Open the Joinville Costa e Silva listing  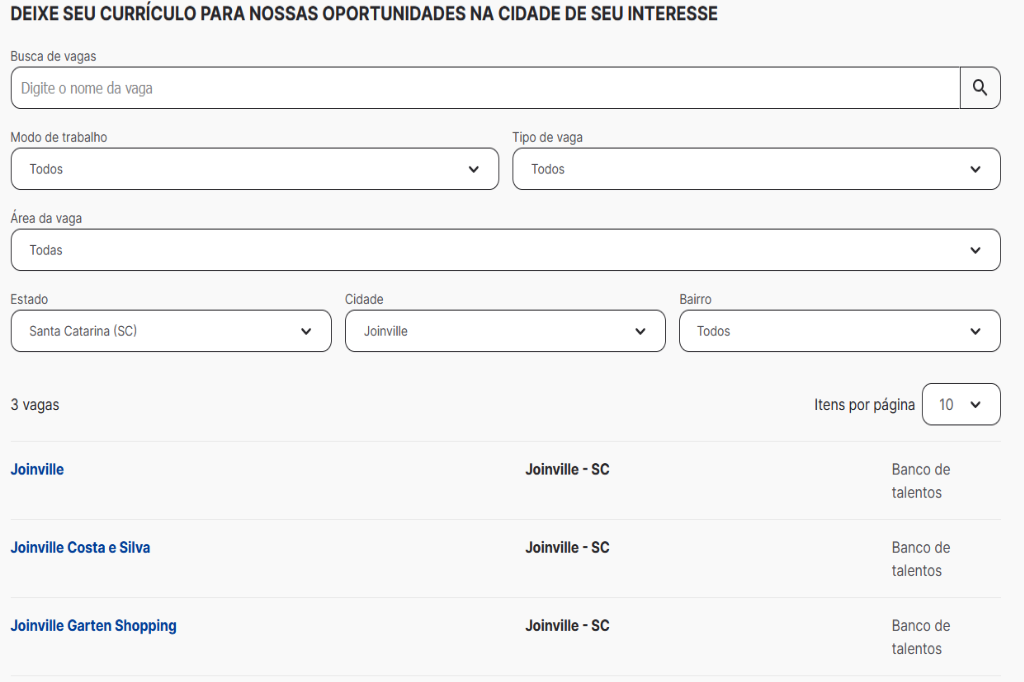point(80,547)
